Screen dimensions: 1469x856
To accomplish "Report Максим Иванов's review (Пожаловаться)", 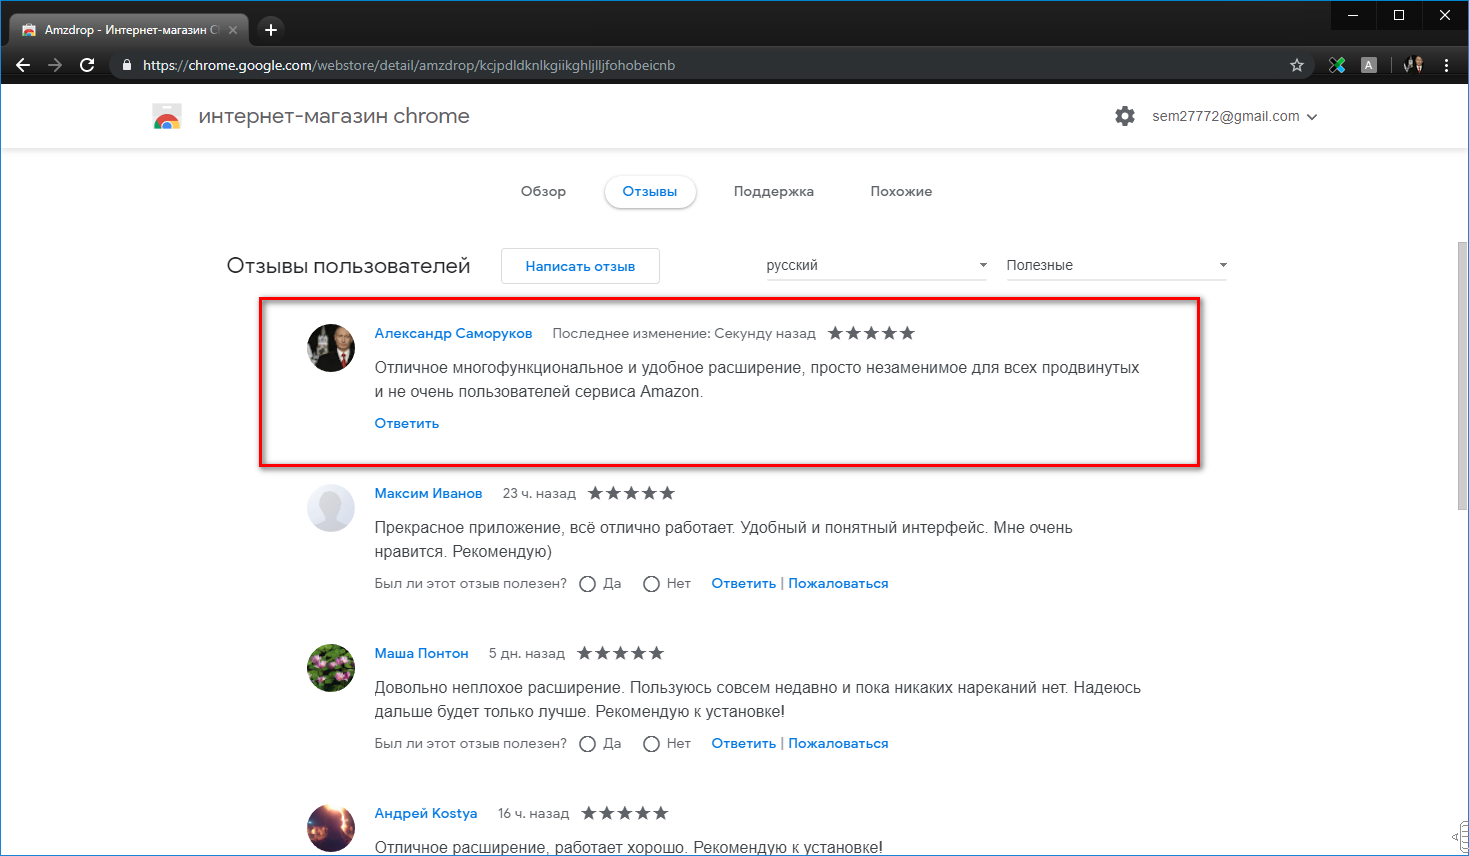I will 838,583.
